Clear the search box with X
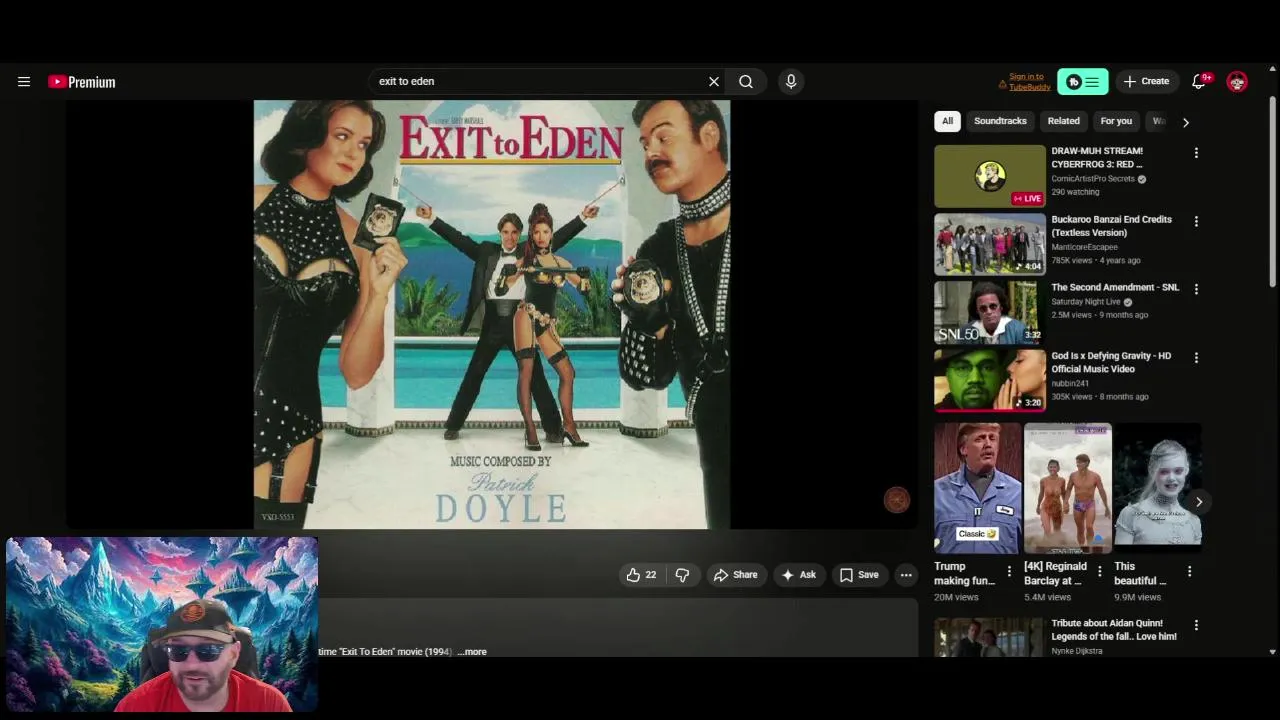The image size is (1280, 720). 714,82
